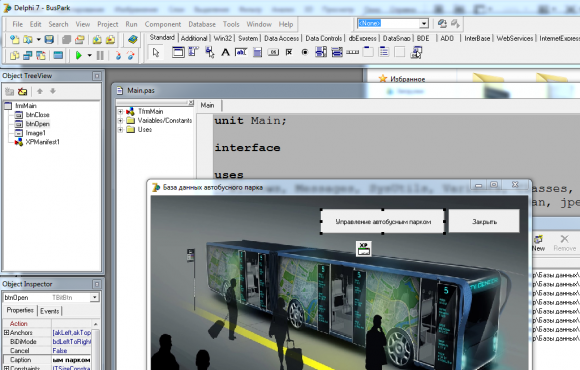Select the Frames component in palette
Viewport: 580px width, 370px height.
click(178, 53)
